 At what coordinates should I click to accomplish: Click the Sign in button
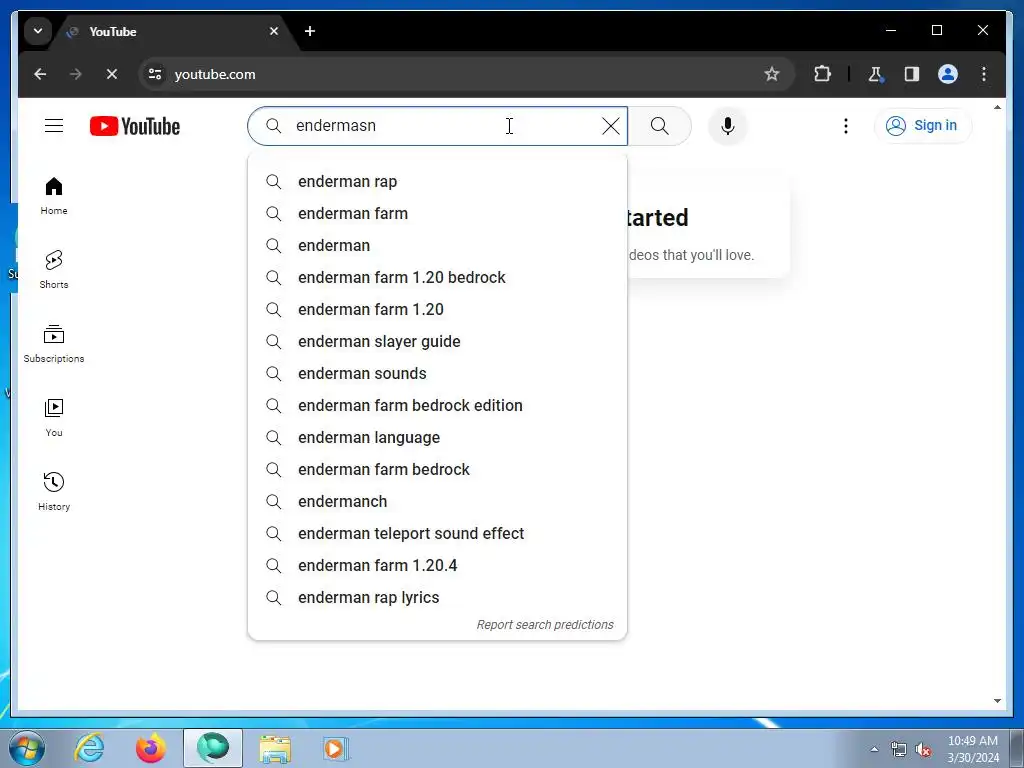(922, 125)
